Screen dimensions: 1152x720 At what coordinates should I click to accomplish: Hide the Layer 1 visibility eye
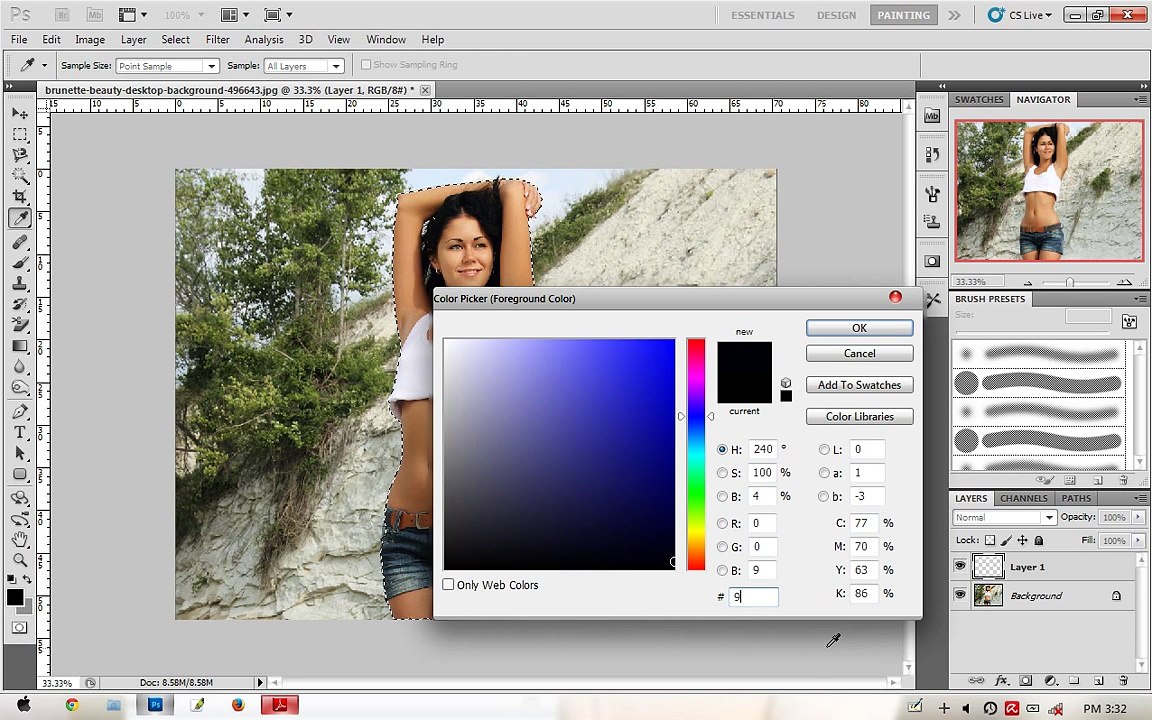[960, 567]
